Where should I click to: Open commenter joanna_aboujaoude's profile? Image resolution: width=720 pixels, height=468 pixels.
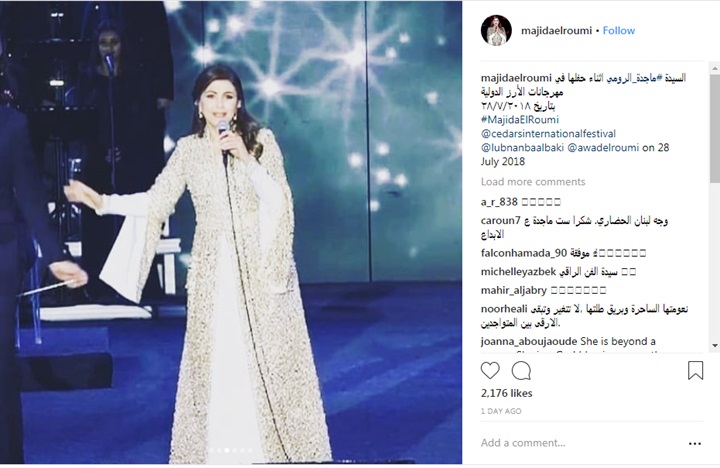point(529,341)
